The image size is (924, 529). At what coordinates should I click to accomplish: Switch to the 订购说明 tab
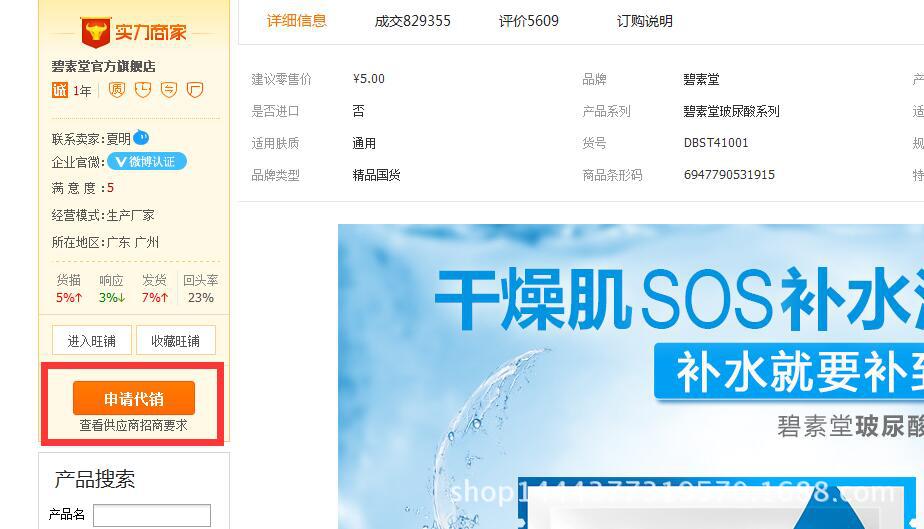coord(645,21)
